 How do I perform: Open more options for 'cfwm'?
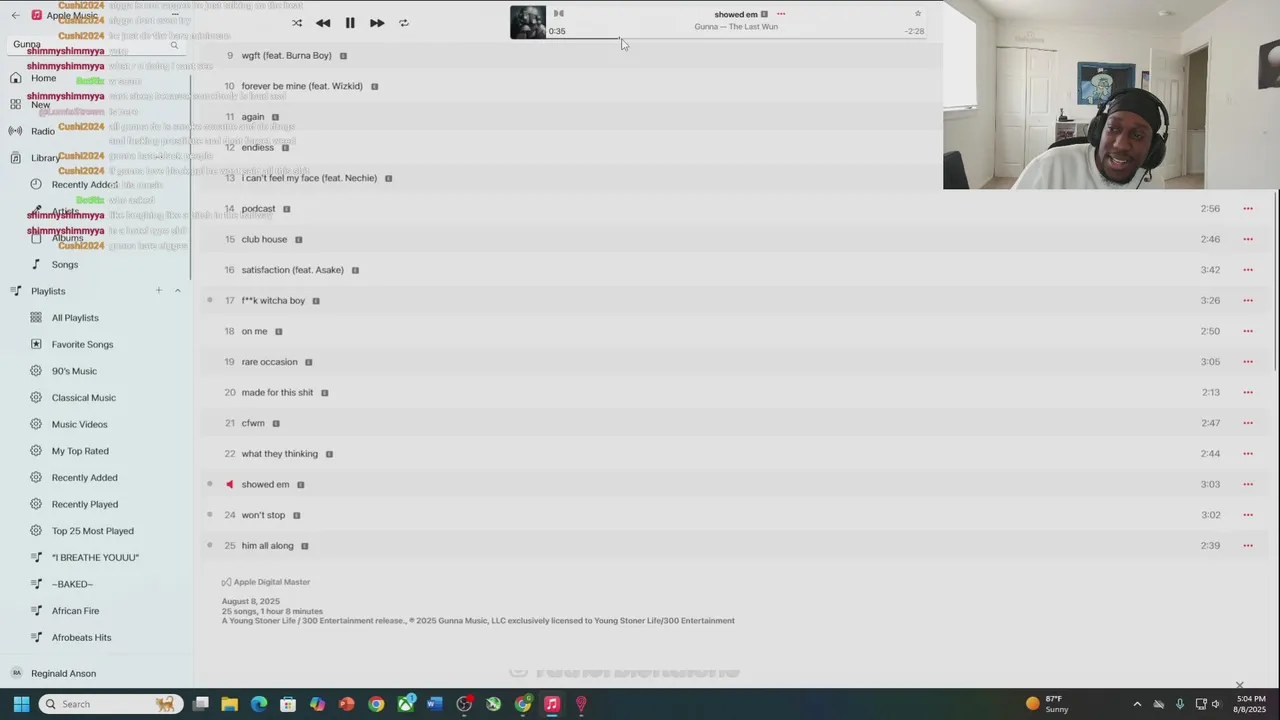pyautogui.click(x=1248, y=423)
